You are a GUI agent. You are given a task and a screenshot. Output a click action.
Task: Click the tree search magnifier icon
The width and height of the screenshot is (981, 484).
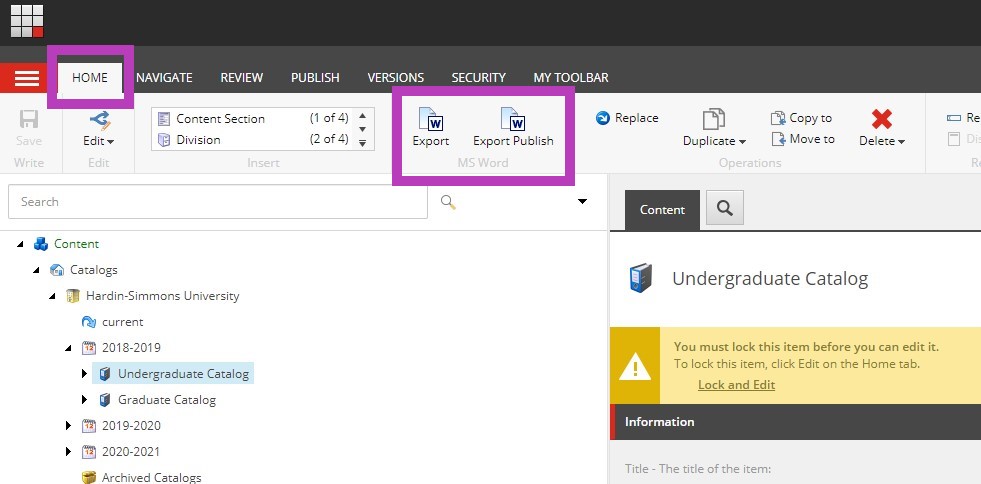[448, 201]
